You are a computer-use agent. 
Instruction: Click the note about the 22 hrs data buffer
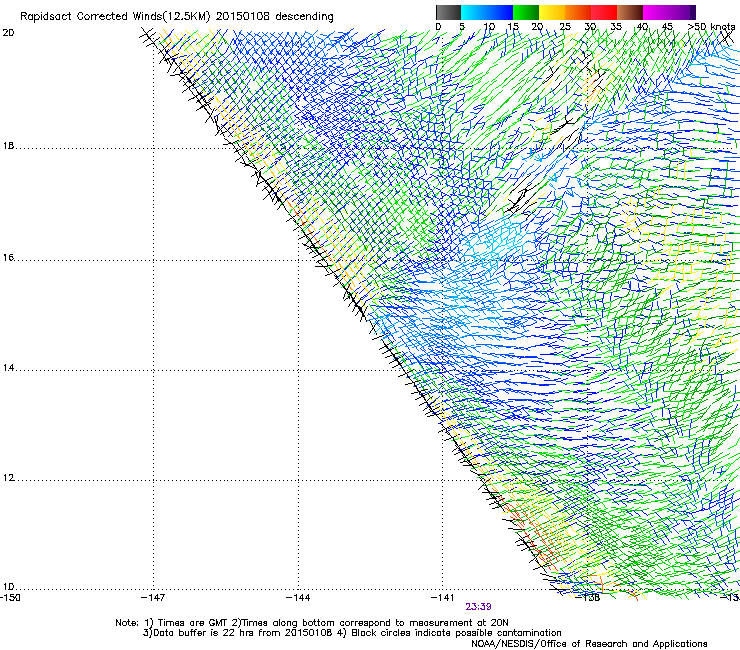pos(238,633)
